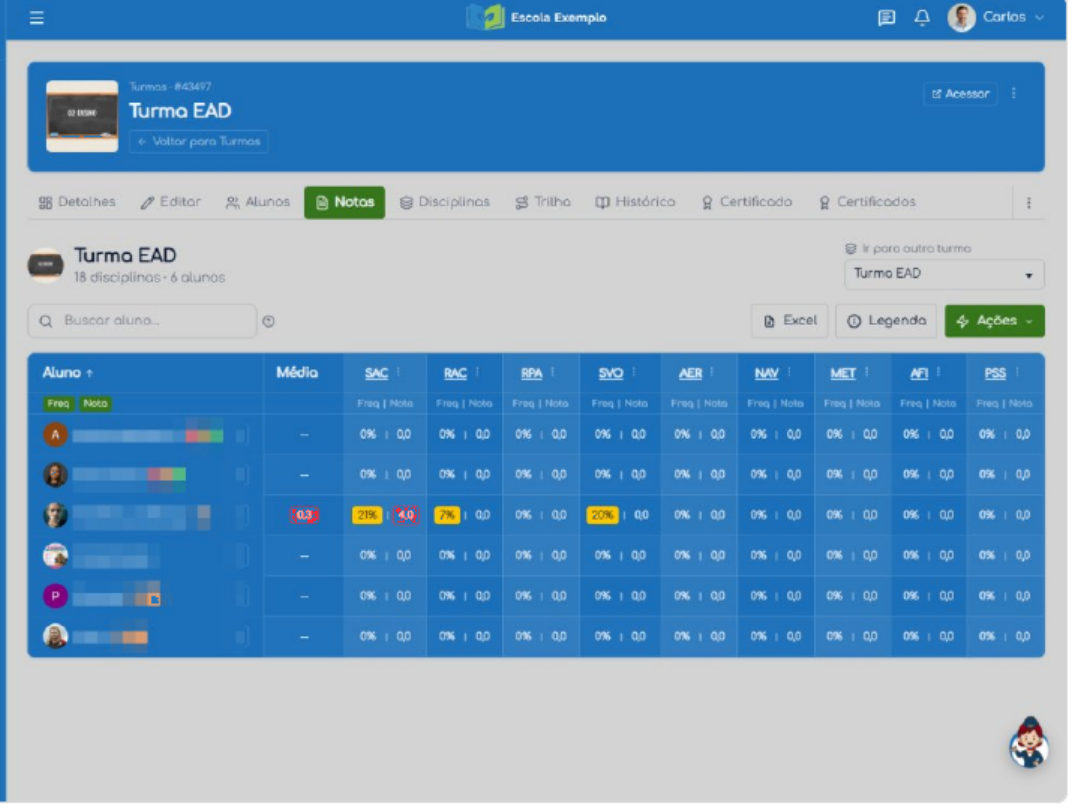
Task: Click the history clock icon beside search
Action: pos(268,321)
